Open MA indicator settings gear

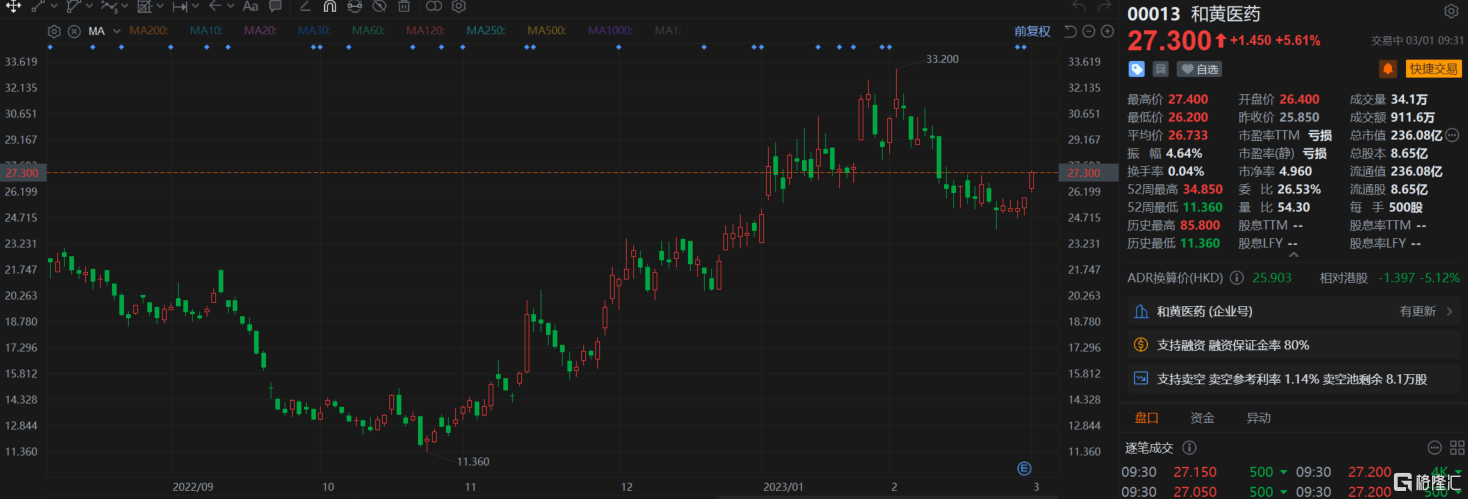(54, 31)
